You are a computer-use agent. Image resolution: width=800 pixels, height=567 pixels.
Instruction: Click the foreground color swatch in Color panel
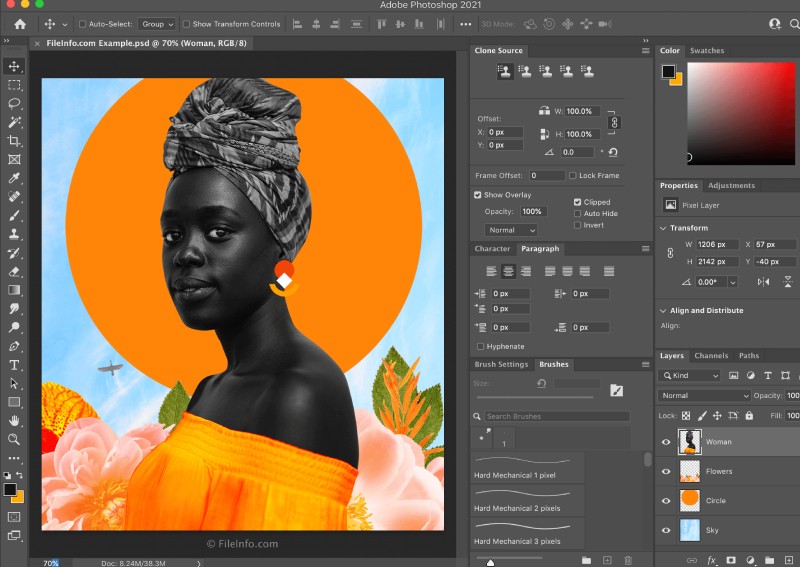pyautogui.click(x=668, y=71)
